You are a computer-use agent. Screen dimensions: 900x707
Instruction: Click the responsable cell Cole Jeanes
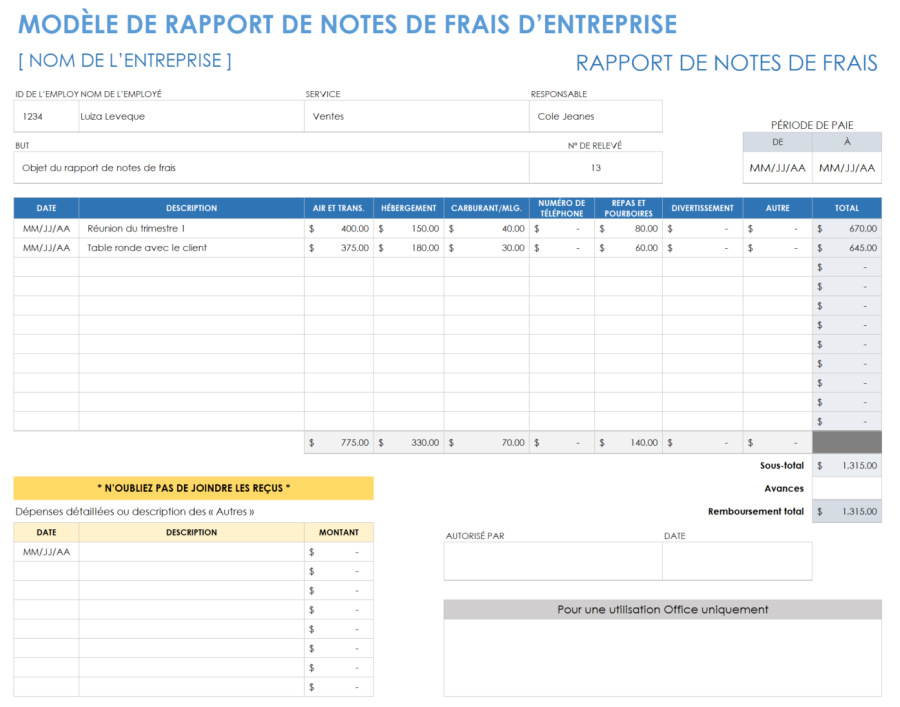[595, 116]
